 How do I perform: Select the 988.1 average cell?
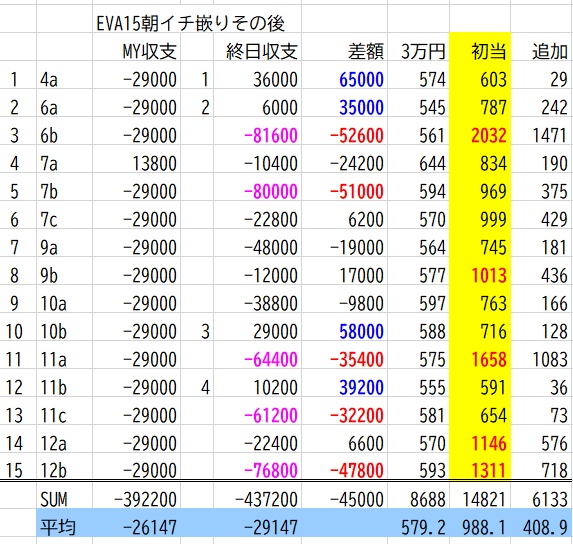[x=480, y=527]
